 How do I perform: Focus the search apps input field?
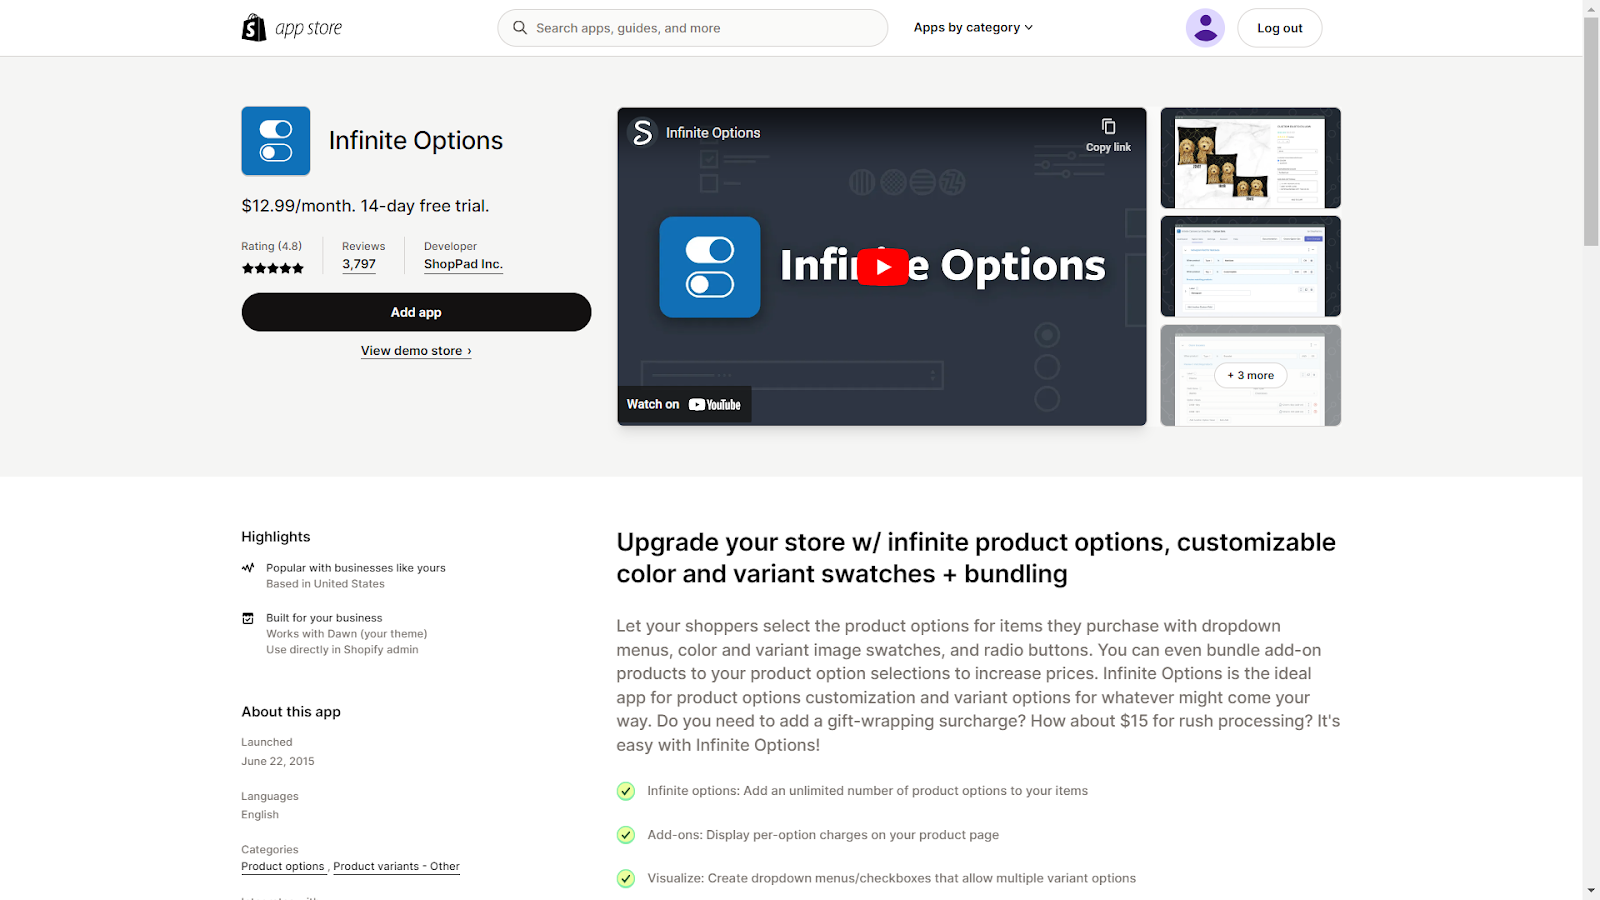693,28
